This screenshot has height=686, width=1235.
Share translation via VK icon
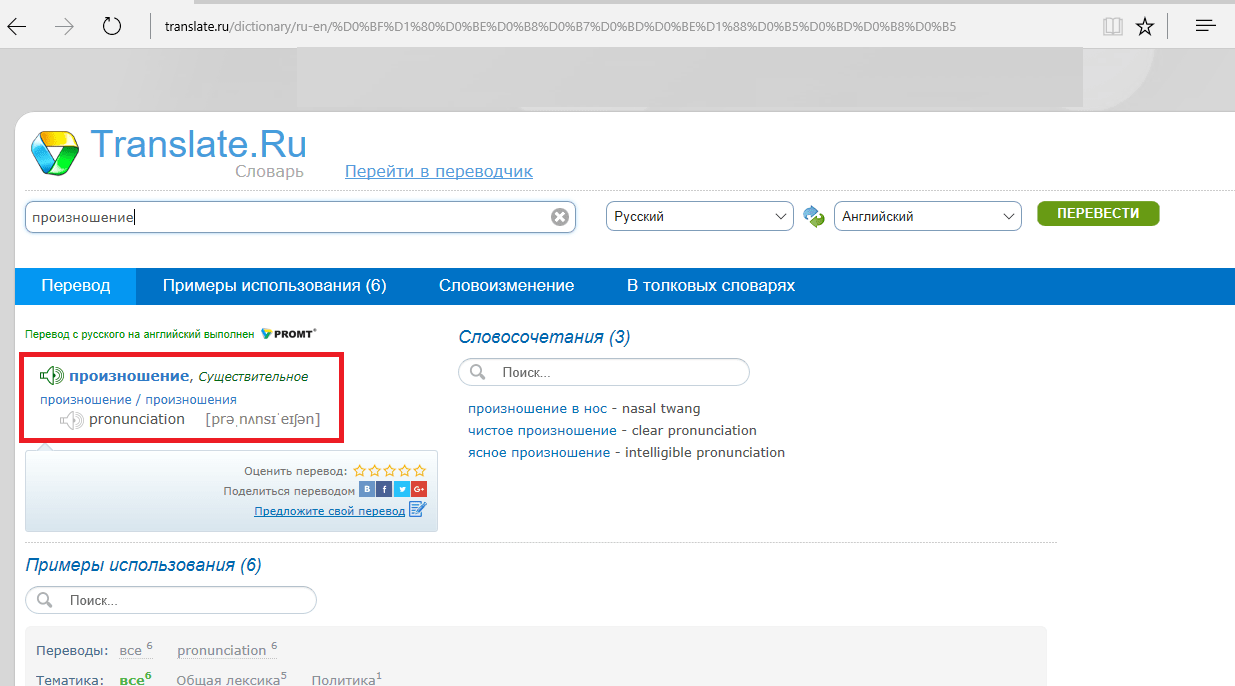(367, 490)
